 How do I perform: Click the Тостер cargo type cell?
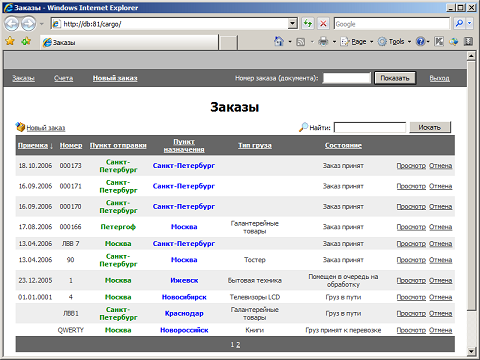(x=255, y=260)
